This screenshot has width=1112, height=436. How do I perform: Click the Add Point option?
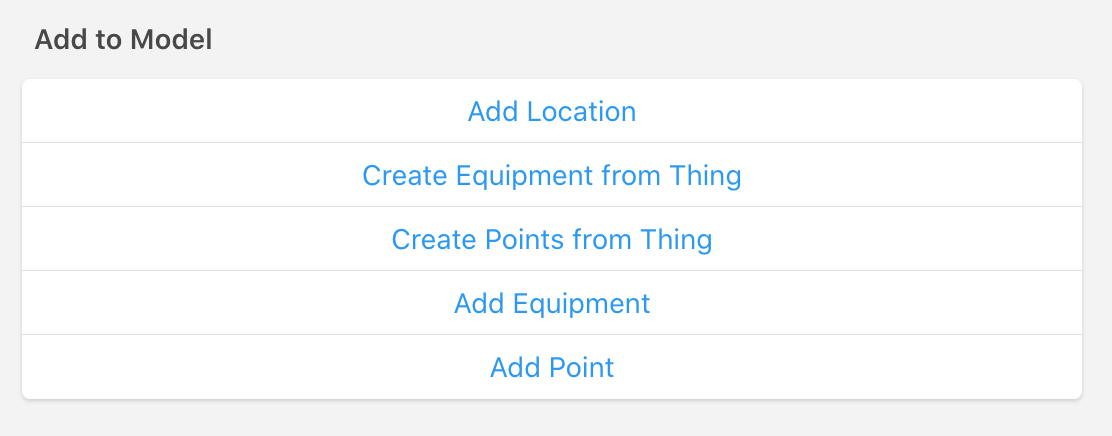(552, 368)
